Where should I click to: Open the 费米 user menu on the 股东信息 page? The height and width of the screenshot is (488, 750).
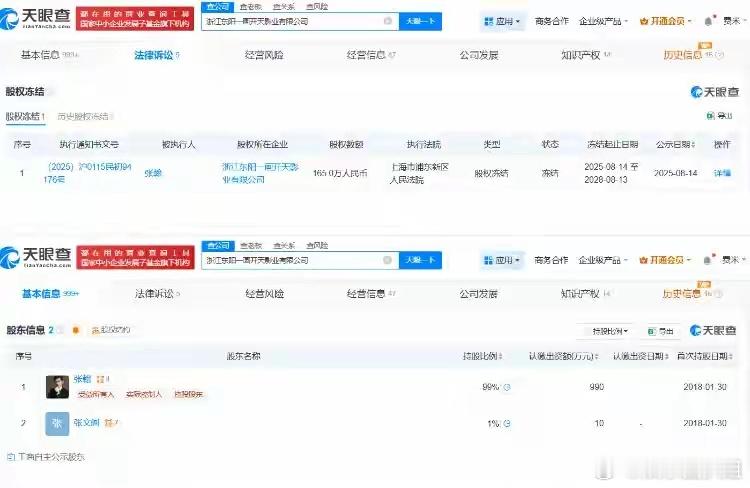pos(733,260)
